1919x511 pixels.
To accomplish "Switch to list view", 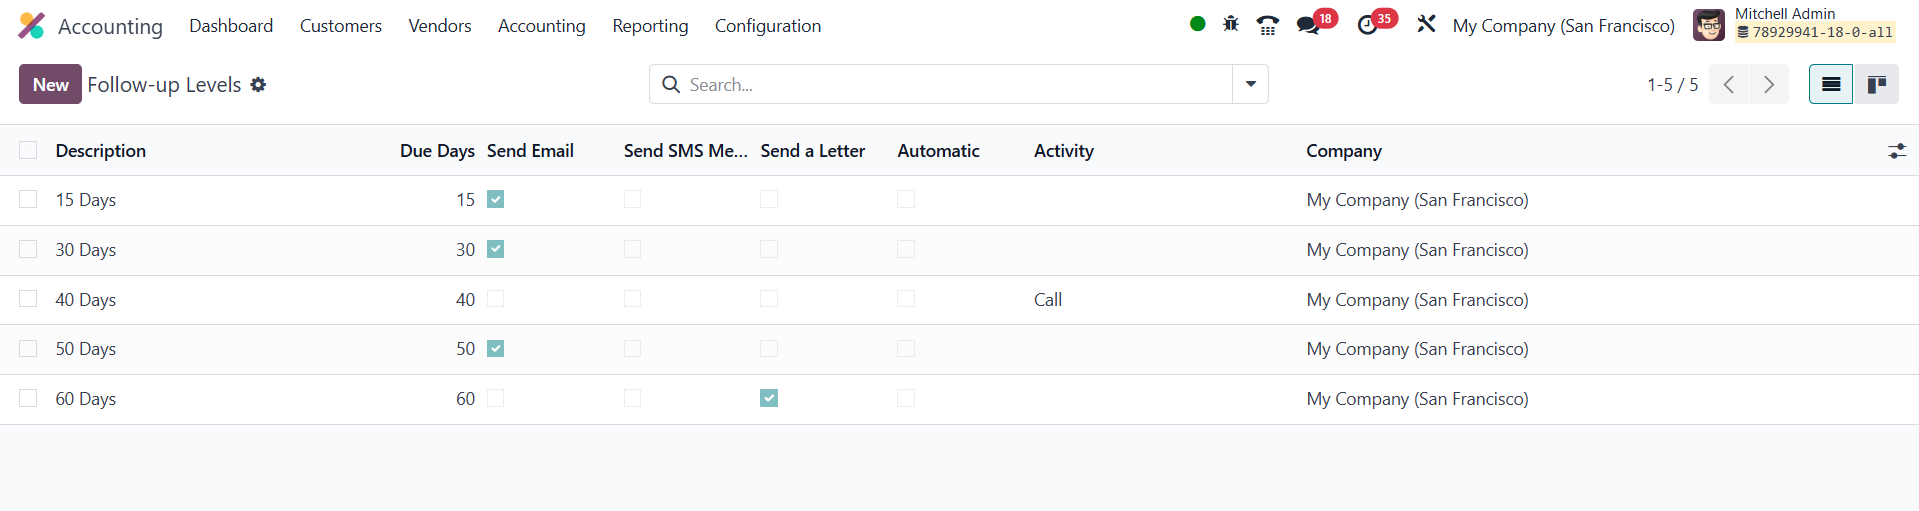I will (x=1831, y=84).
